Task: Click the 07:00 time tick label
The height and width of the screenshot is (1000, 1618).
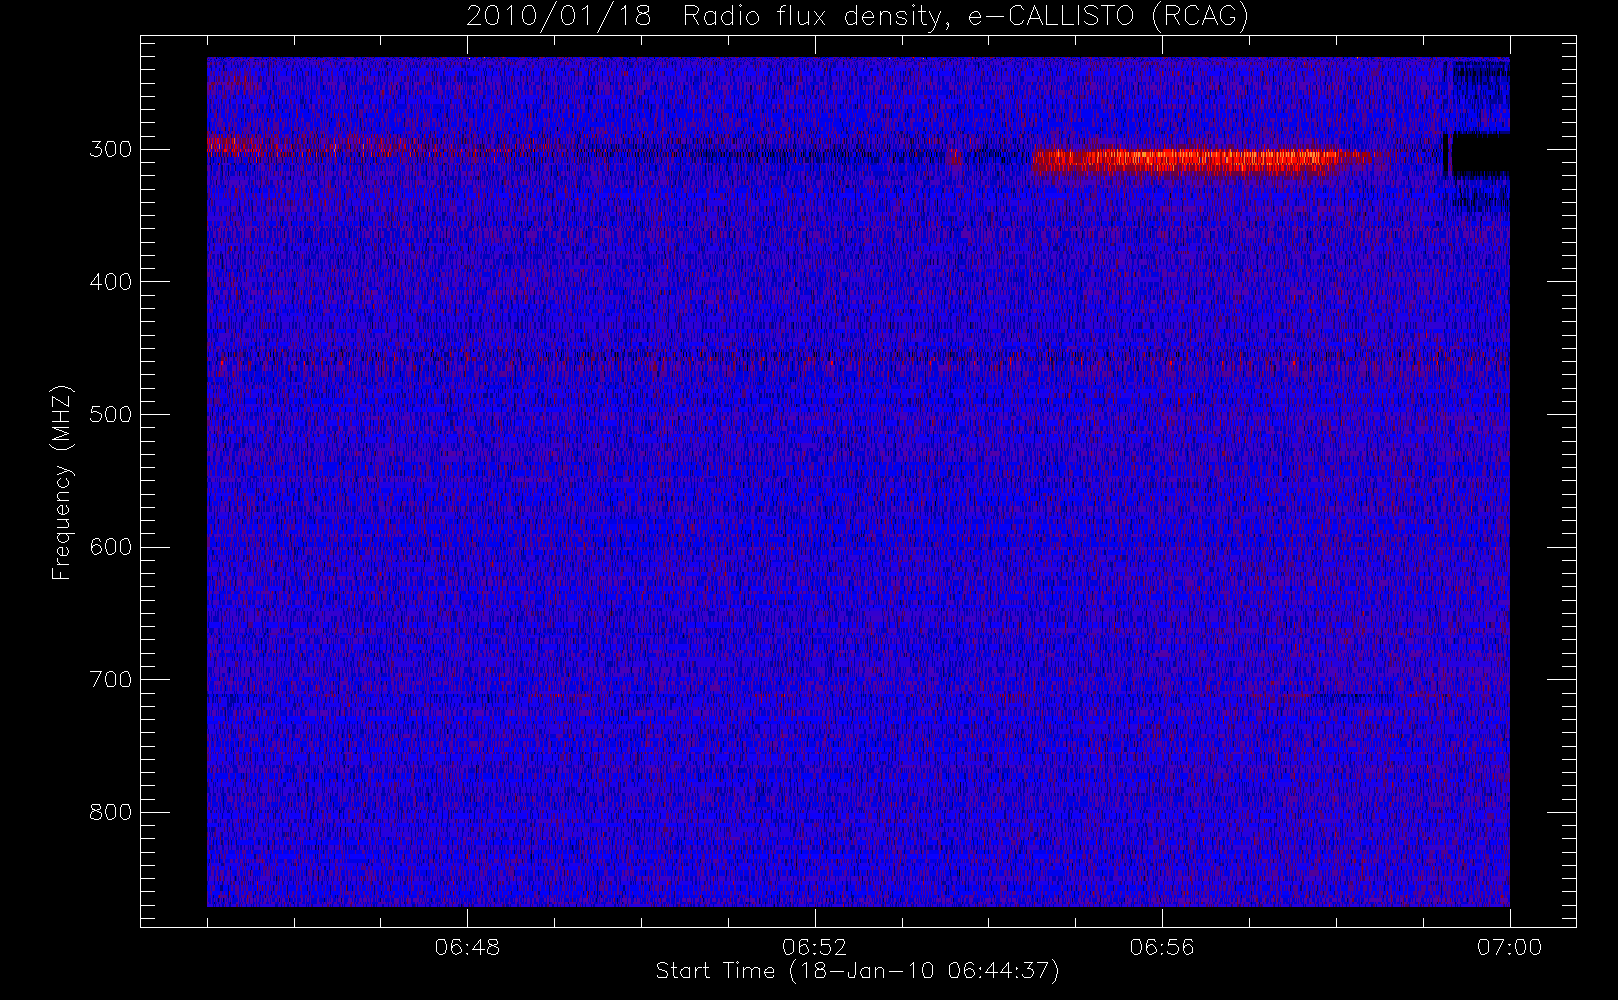Action: [x=1509, y=946]
